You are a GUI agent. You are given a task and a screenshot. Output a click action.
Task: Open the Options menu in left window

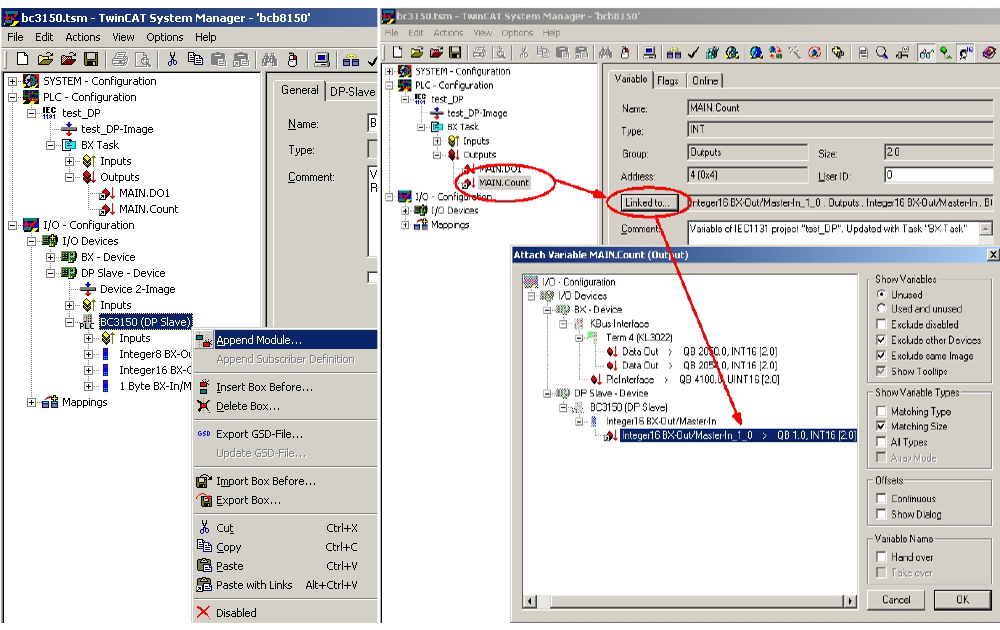[165, 37]
